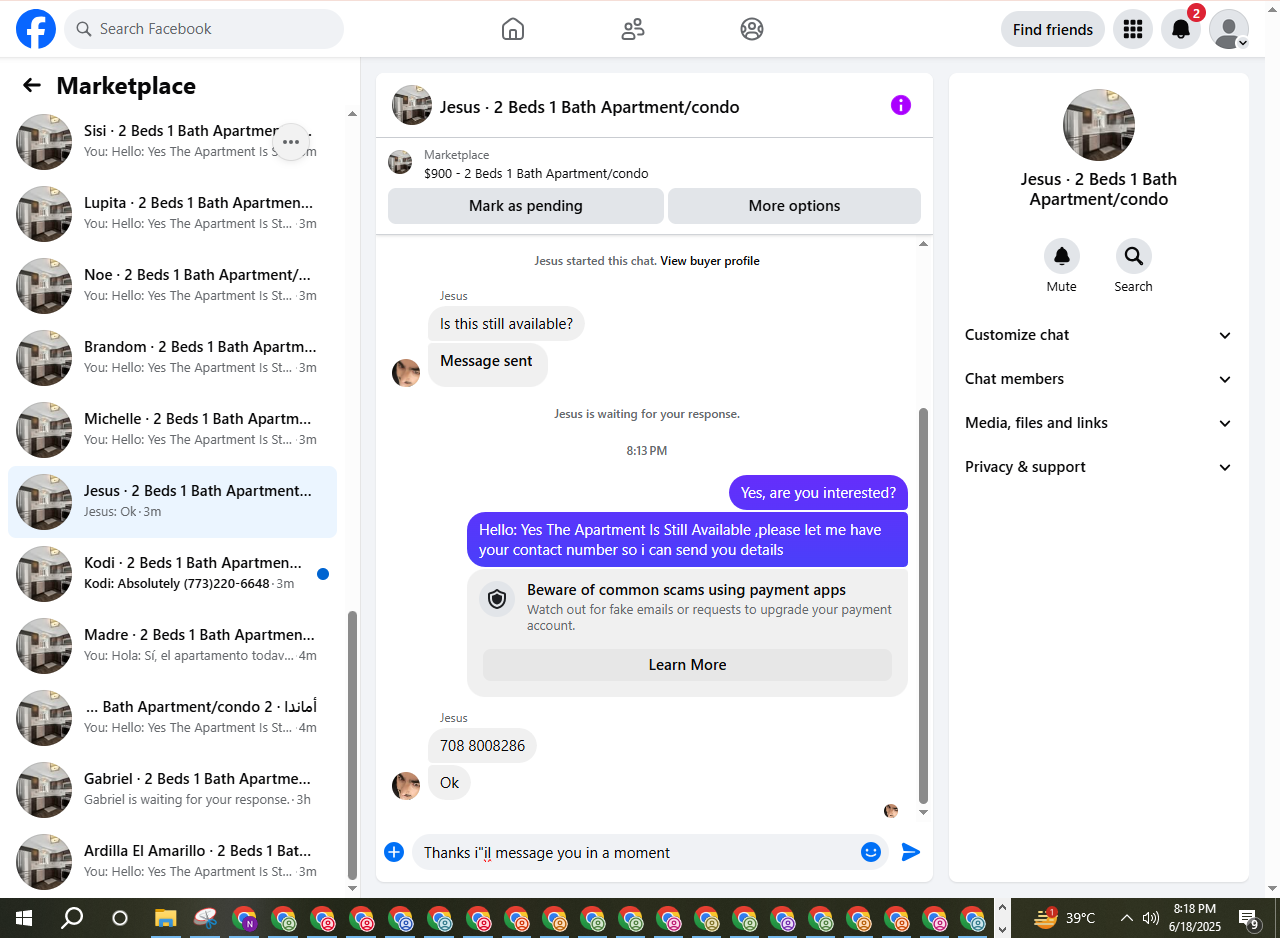Click the "Yes, are you interested?" message
The width and height of the screenshot is (1280, 938).
pos(818,493)
